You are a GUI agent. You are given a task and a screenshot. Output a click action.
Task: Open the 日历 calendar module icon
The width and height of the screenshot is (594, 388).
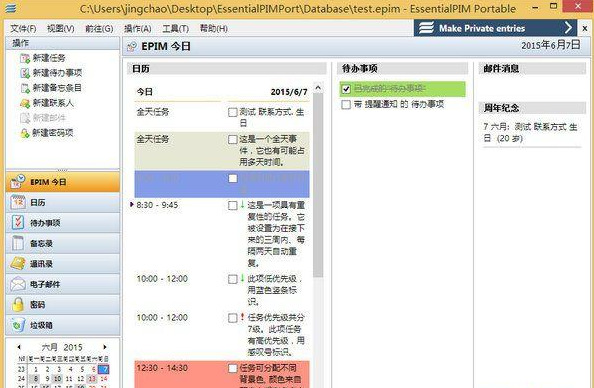pyautogui.click(x=18, y=203)
